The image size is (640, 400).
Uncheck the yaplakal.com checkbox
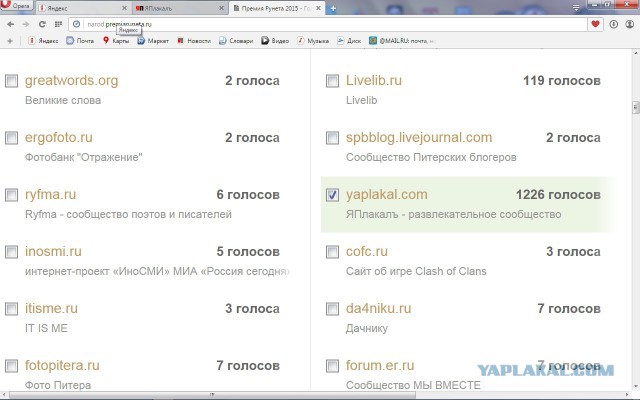[x=332, y=195]
